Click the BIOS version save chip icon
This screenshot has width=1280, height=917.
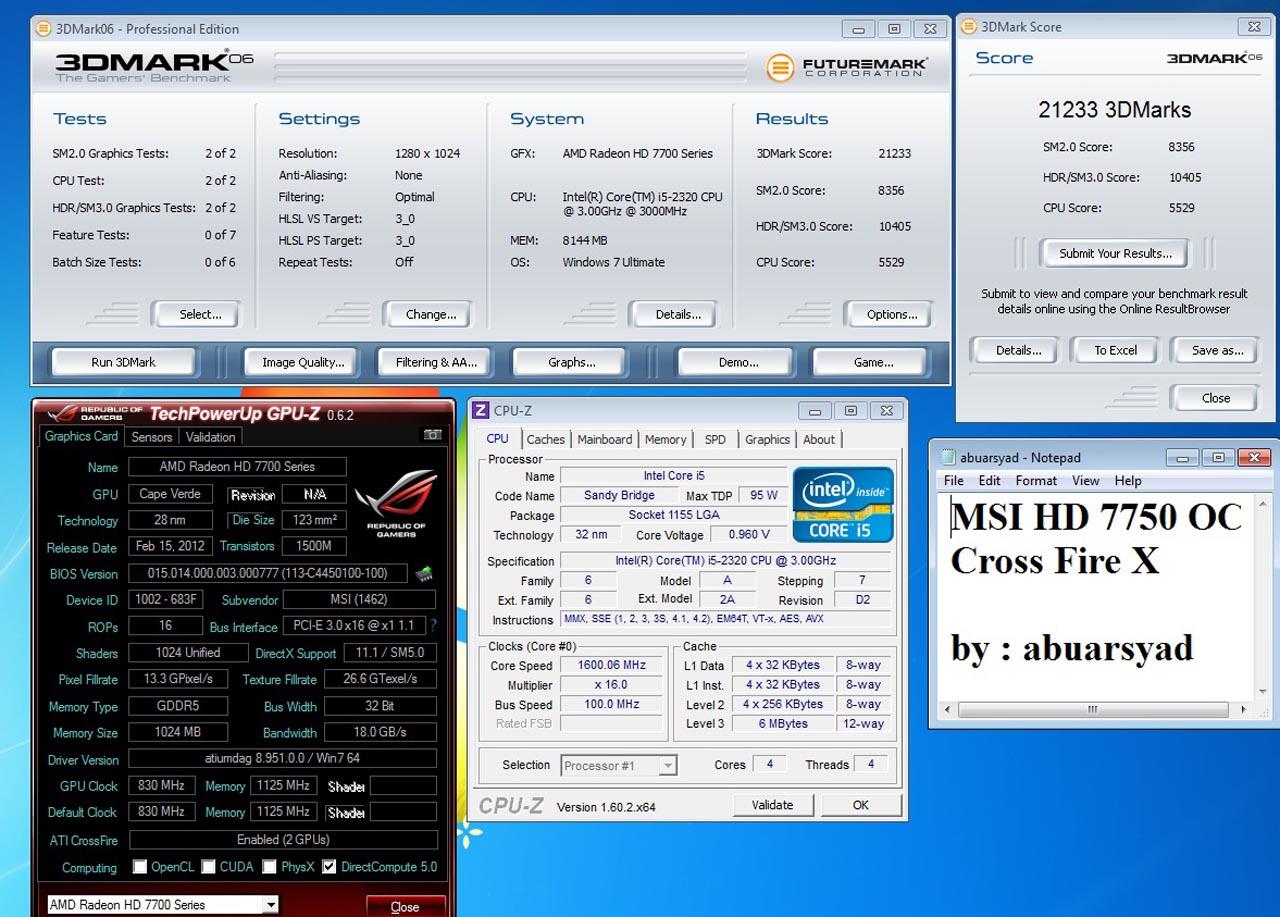pyautogui.click(x=424, y=573)
